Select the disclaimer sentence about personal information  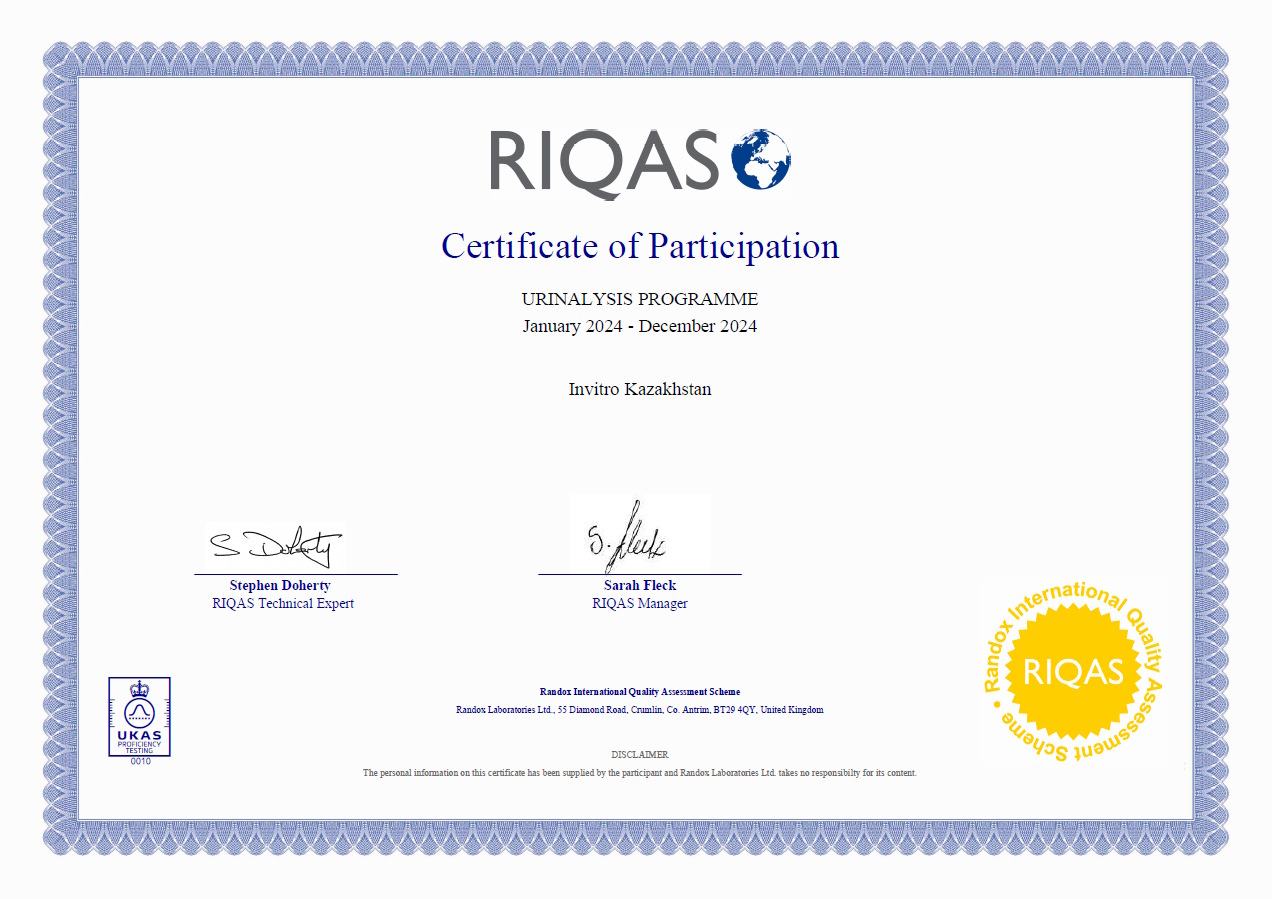[x=640, y=773]
